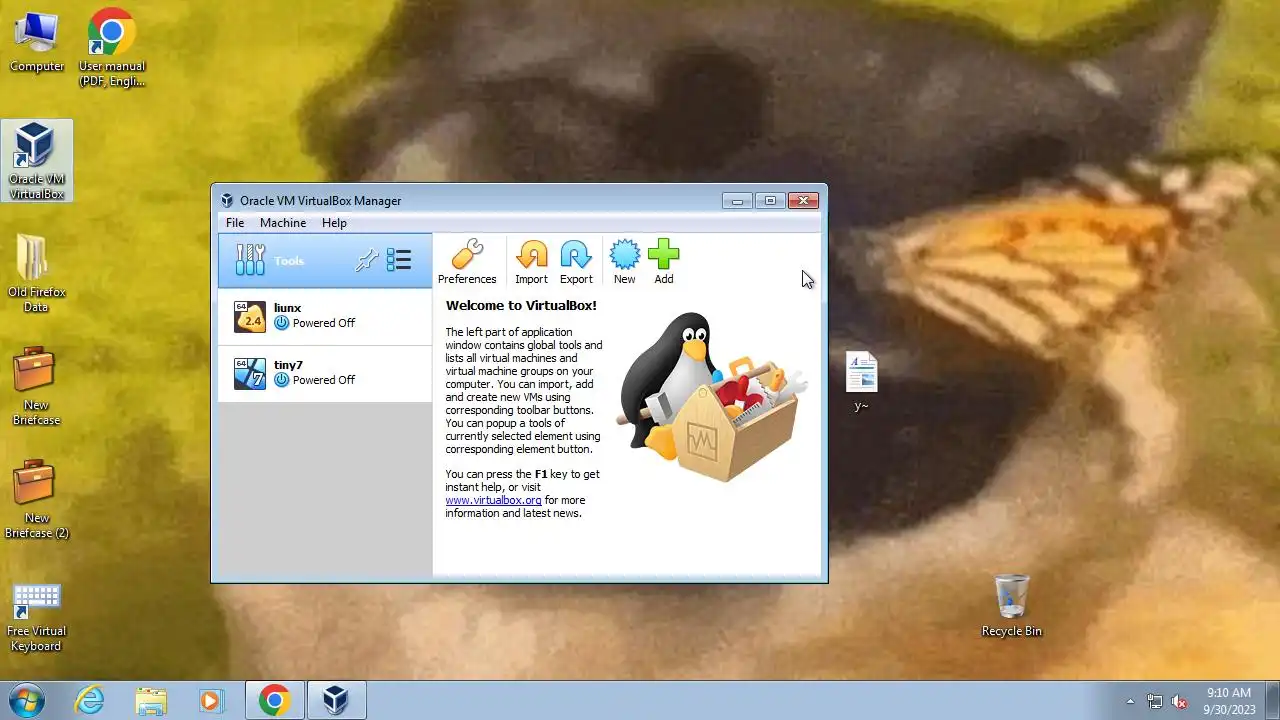This screenshot has height=720, width=1280.
Task: Open the Preferences tool in VirtualBox
Action: [x=467, y=262]
